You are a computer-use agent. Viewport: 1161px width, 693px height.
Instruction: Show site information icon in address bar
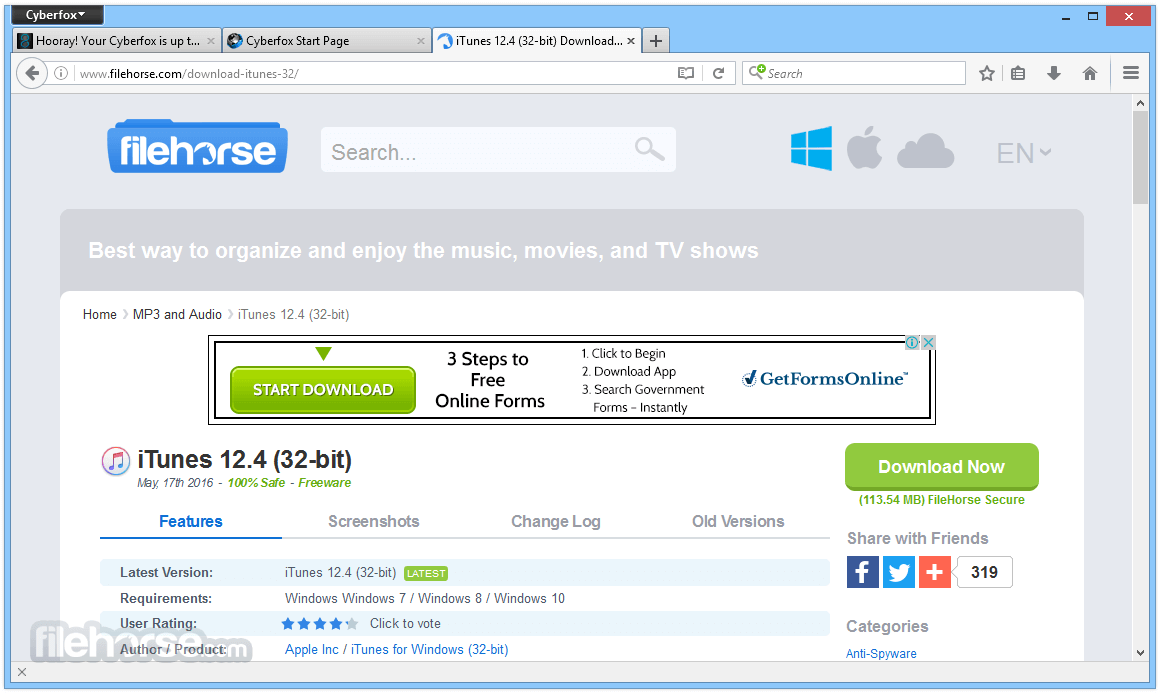tap(61, 73)
